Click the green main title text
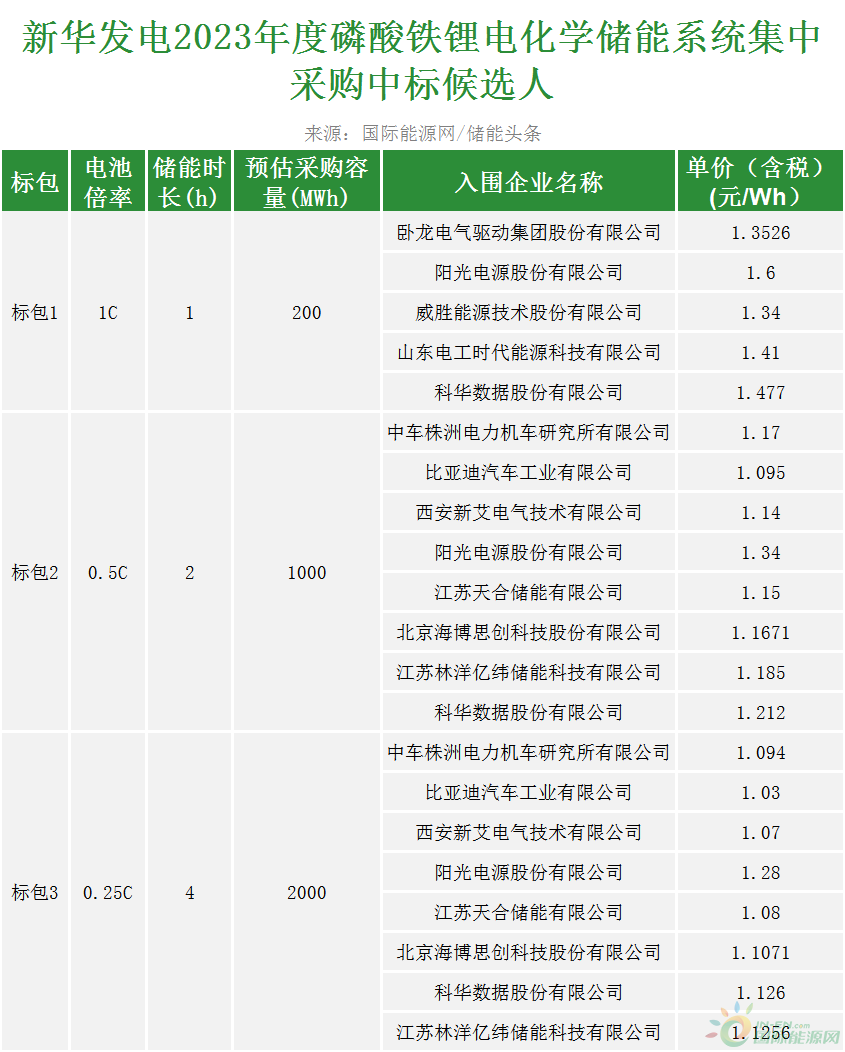Screen dimensions: 845x1052 422,62
